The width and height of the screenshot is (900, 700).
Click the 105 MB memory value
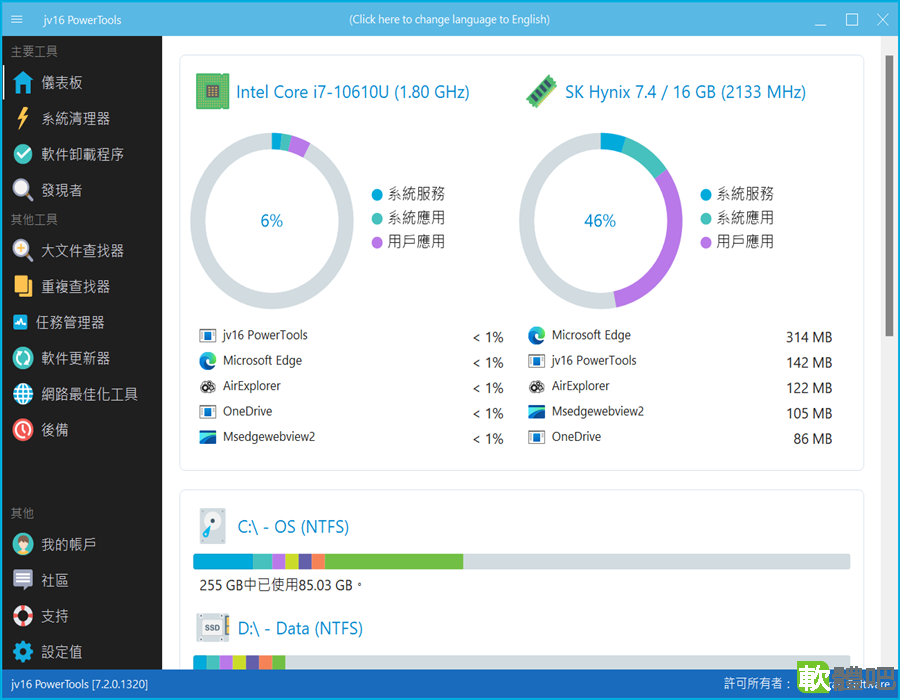pos(809,413)
